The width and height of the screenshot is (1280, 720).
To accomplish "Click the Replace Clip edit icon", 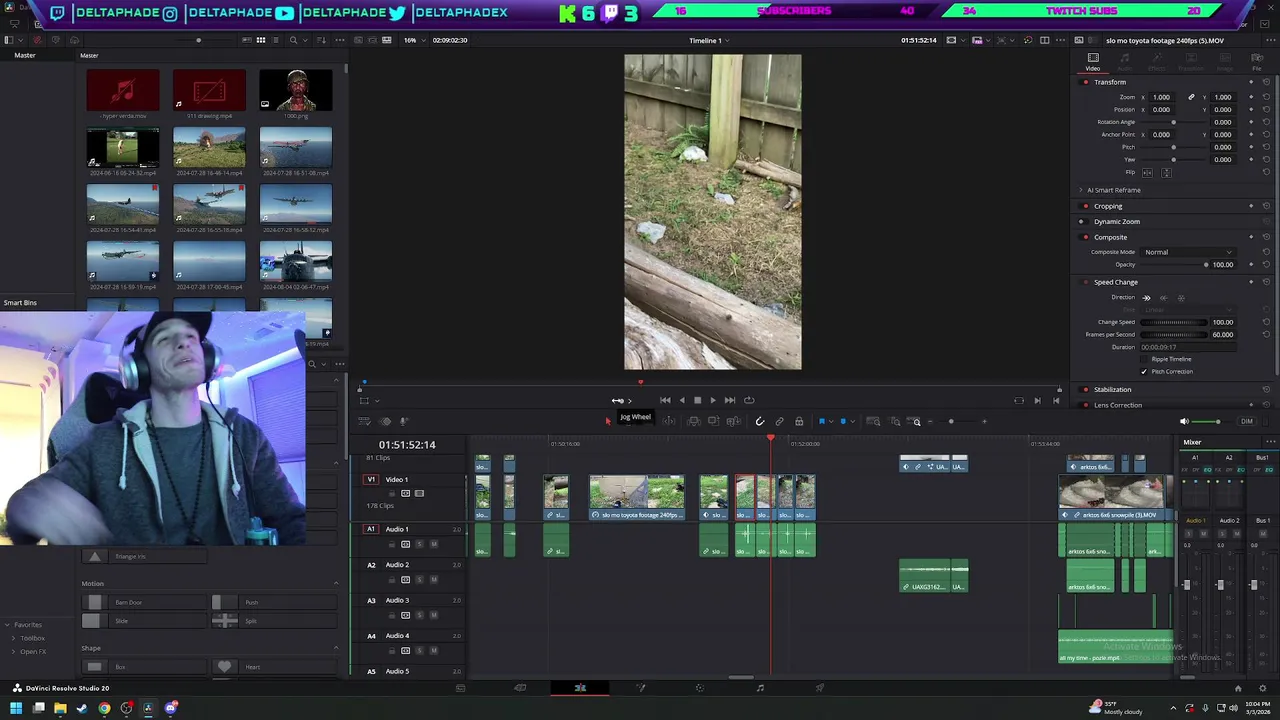I will (734, 422).
